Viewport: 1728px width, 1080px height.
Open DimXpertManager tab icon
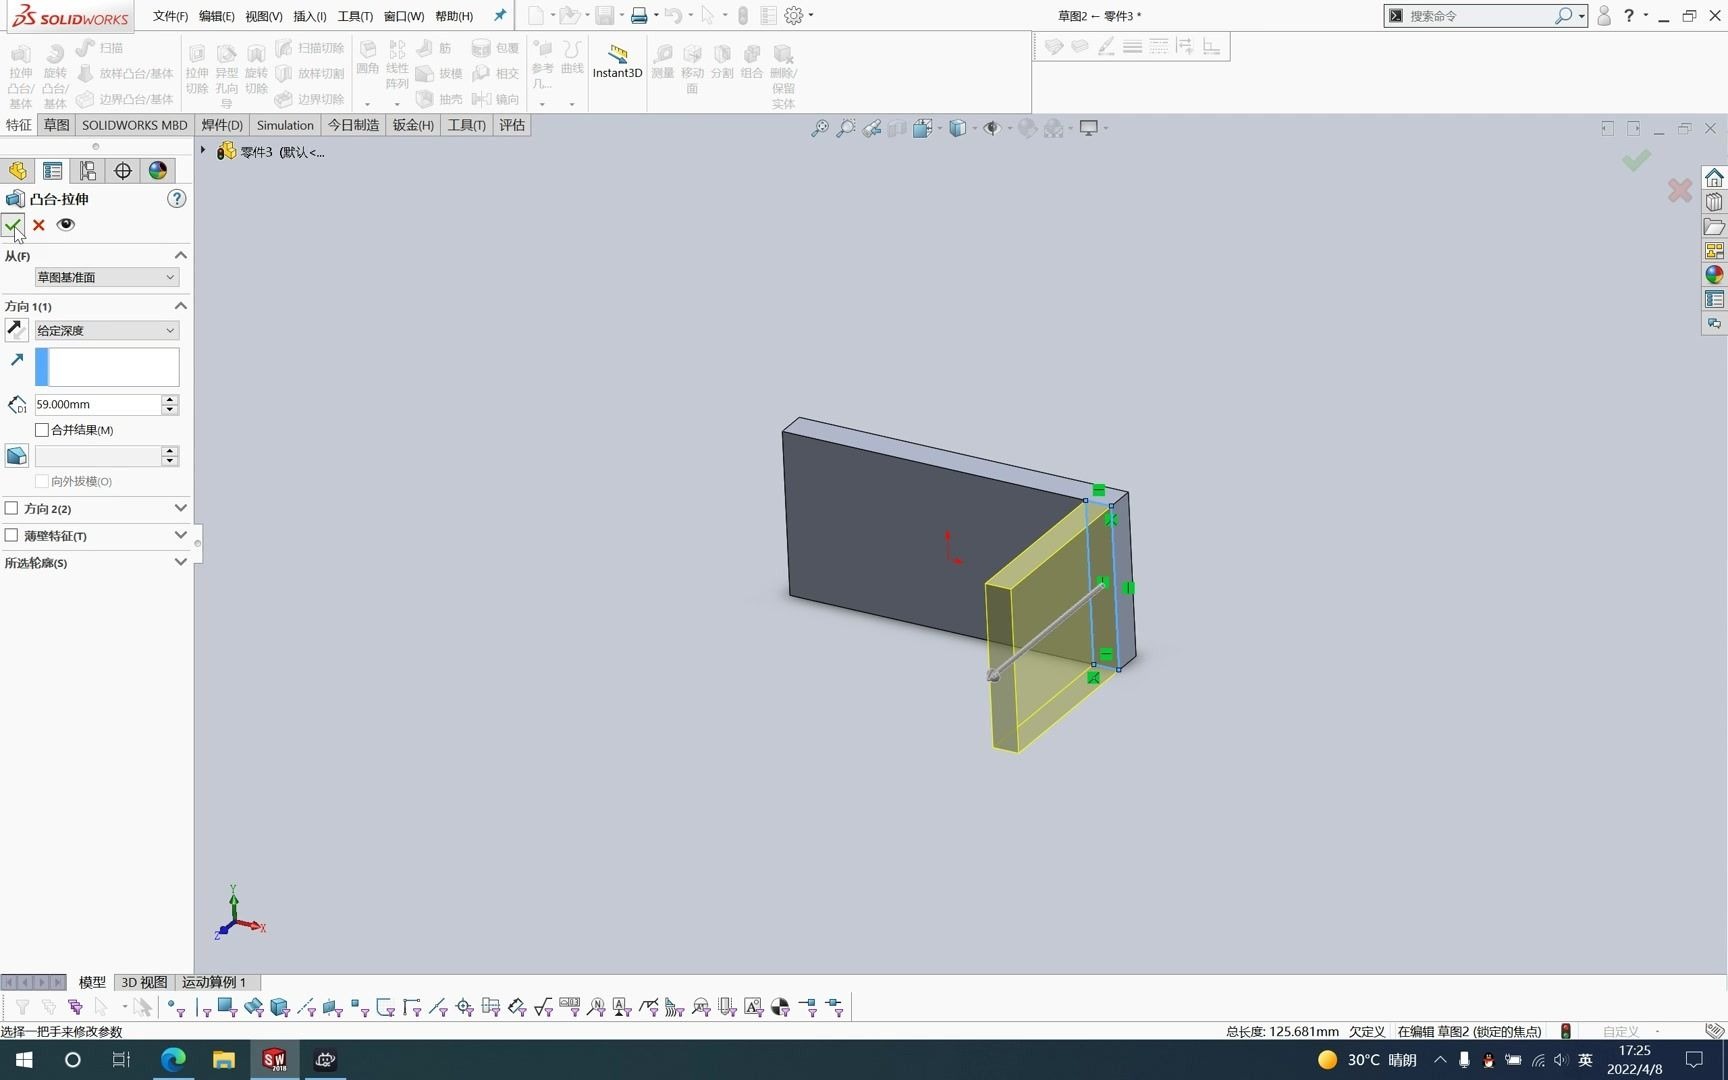123,171
